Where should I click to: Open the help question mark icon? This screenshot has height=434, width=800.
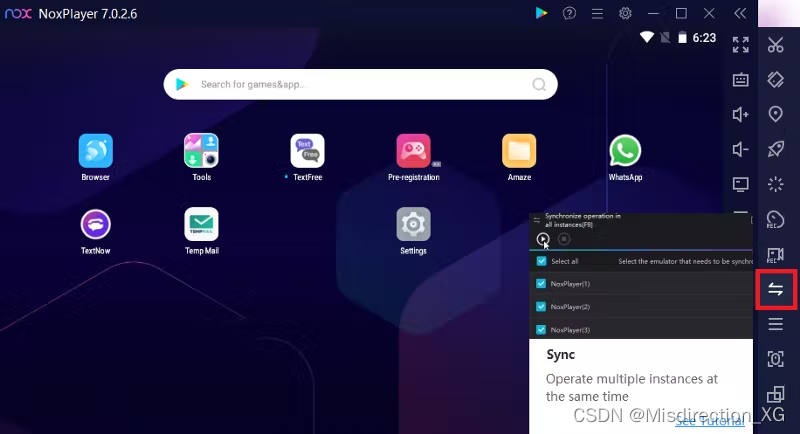(569, 13)
